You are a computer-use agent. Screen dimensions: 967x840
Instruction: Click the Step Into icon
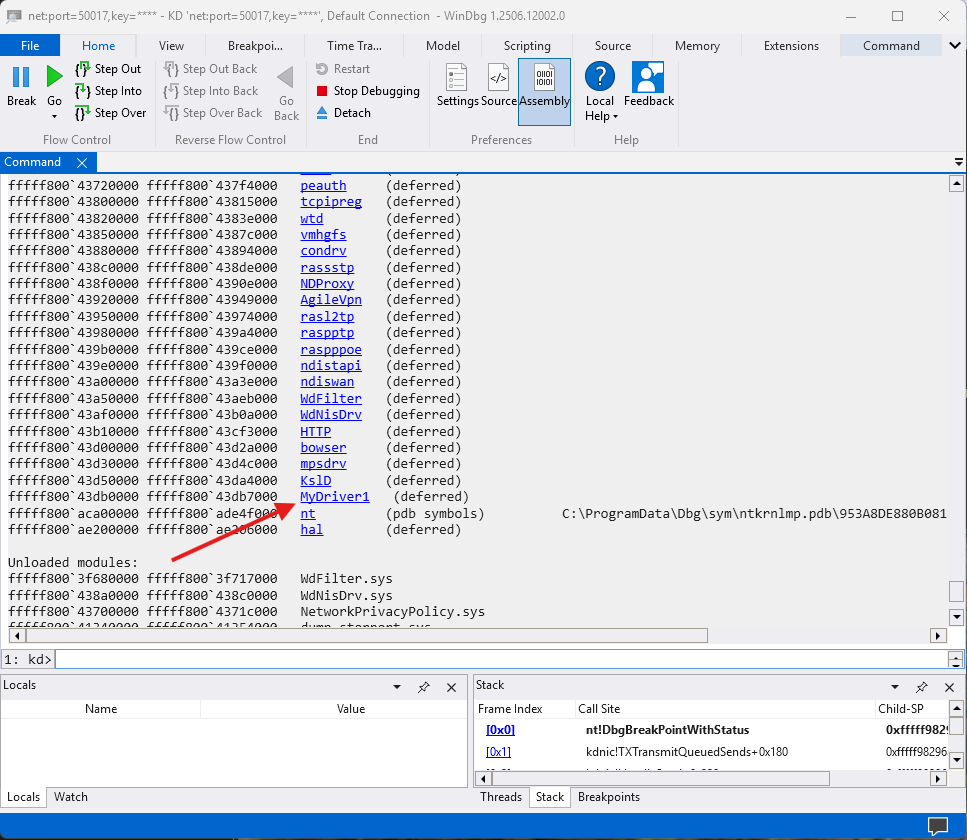point(83,91)
